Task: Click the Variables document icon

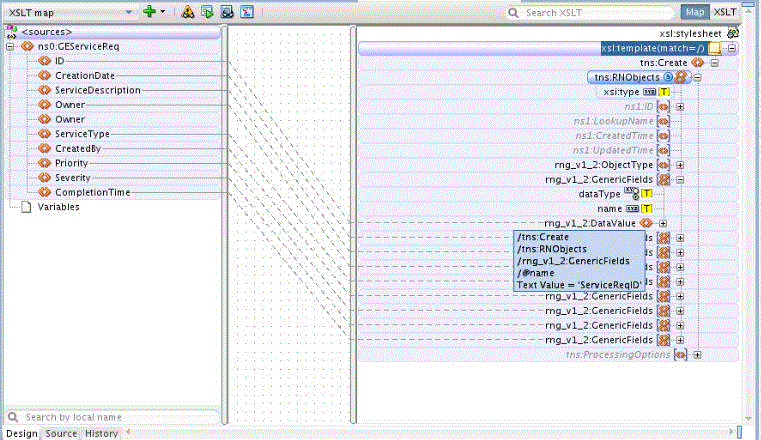Action: pyautogui.click(x=26, y=207)
